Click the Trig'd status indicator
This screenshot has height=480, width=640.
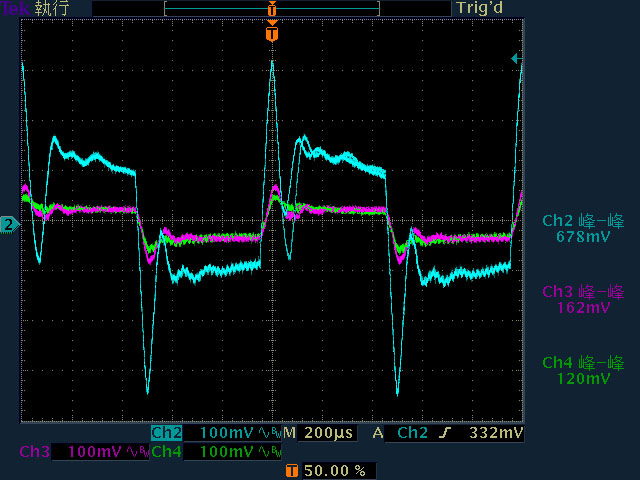point(480,8)
